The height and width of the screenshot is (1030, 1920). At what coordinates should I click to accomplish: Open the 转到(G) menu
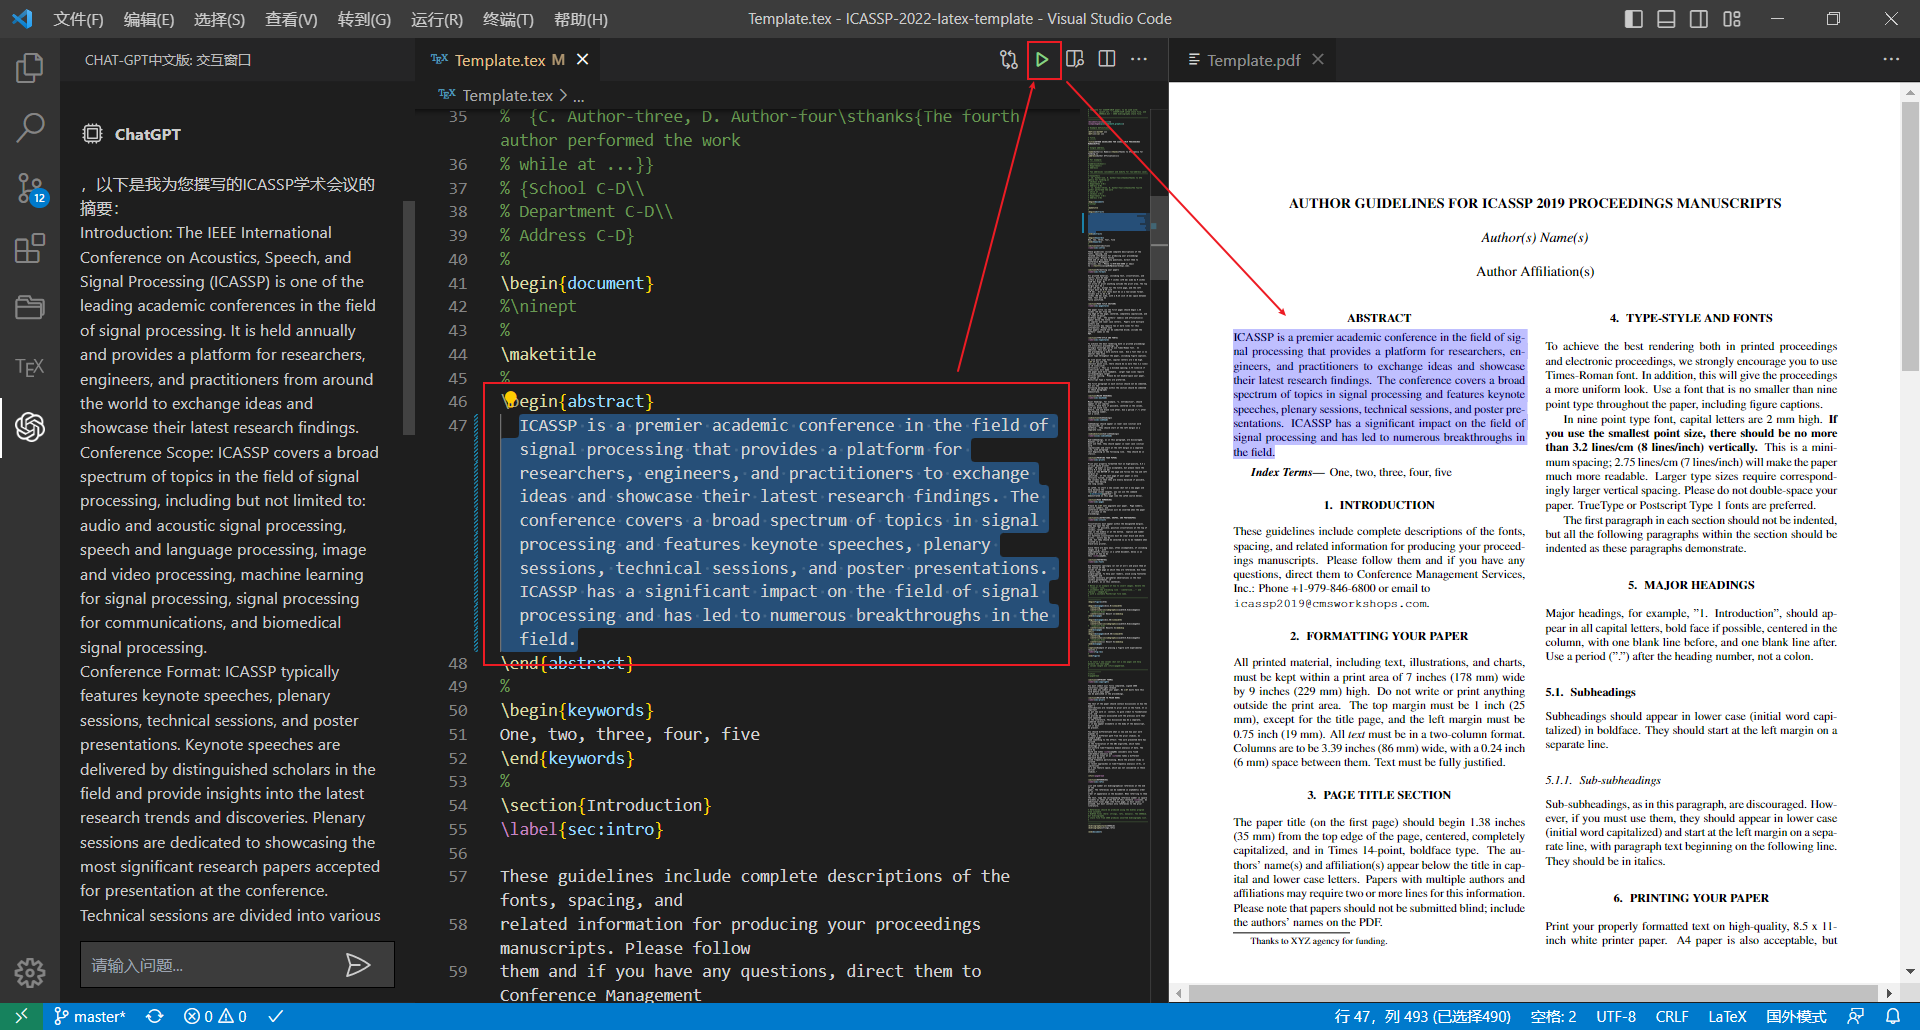pyautogui.click(x=364, y=19)
